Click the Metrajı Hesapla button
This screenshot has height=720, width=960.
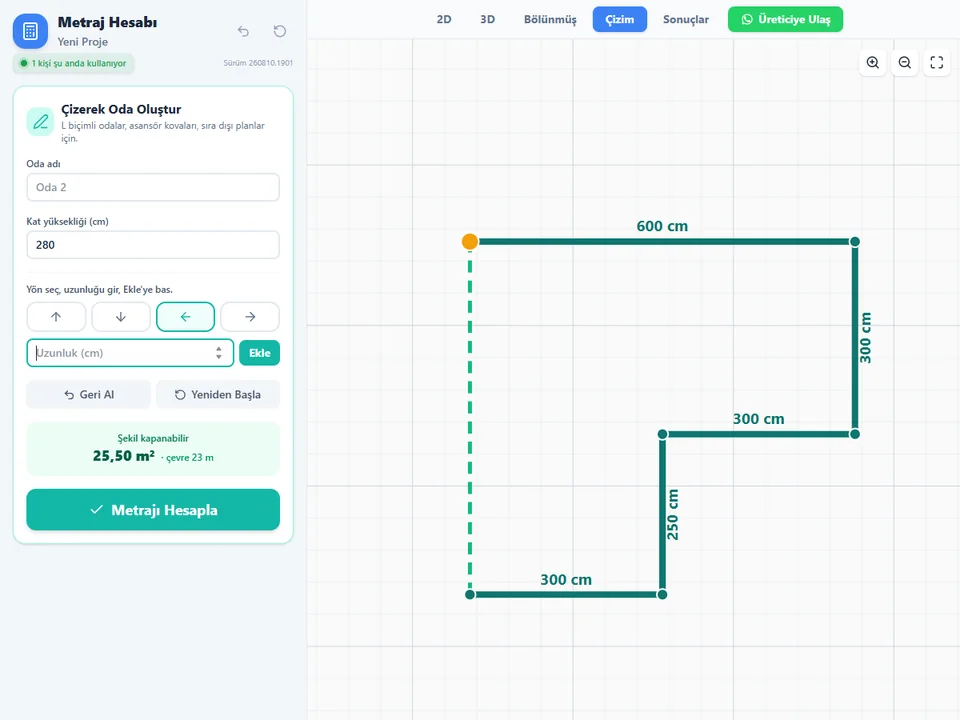[153, 509]
